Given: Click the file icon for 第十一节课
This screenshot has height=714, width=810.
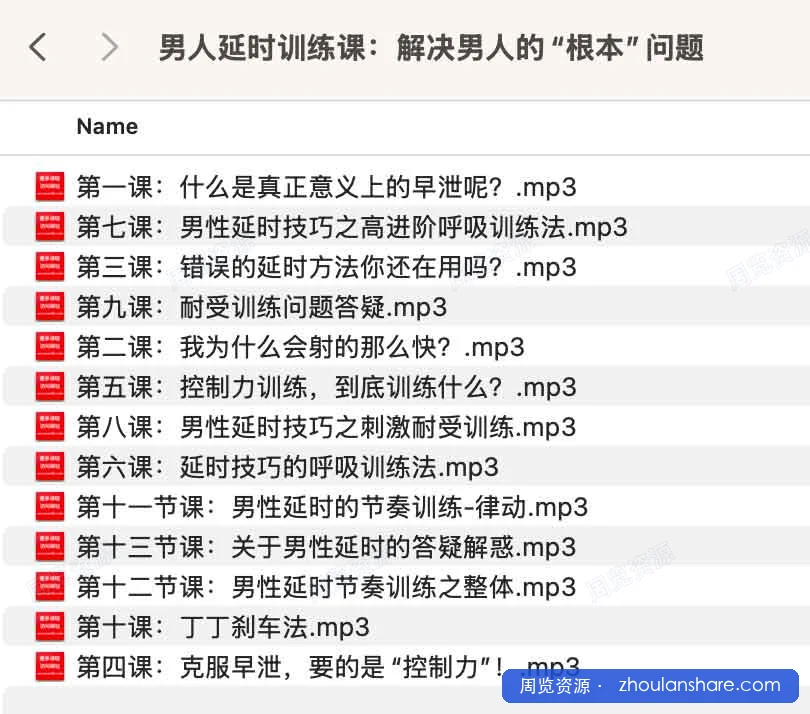Looking at the screenshot, I should coord(50,507).
